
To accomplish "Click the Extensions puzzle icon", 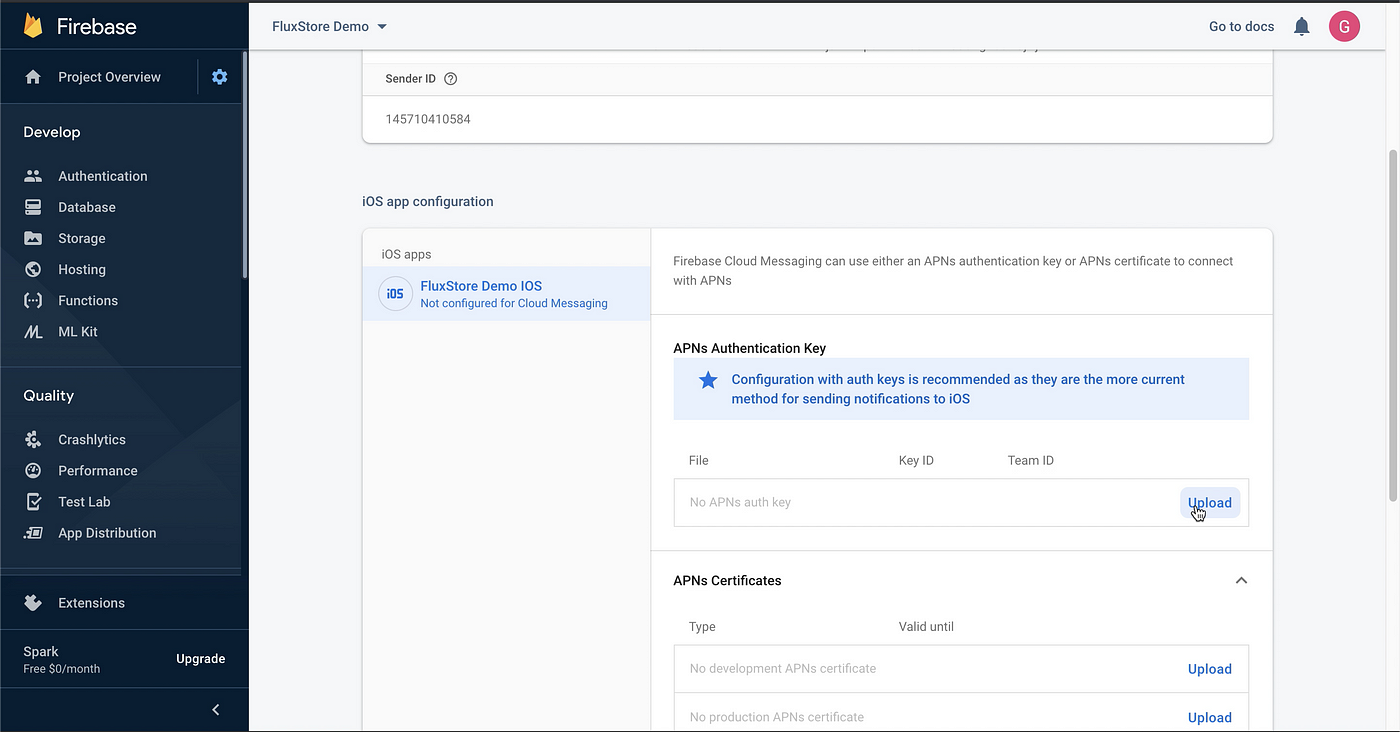I will [33, 603].
